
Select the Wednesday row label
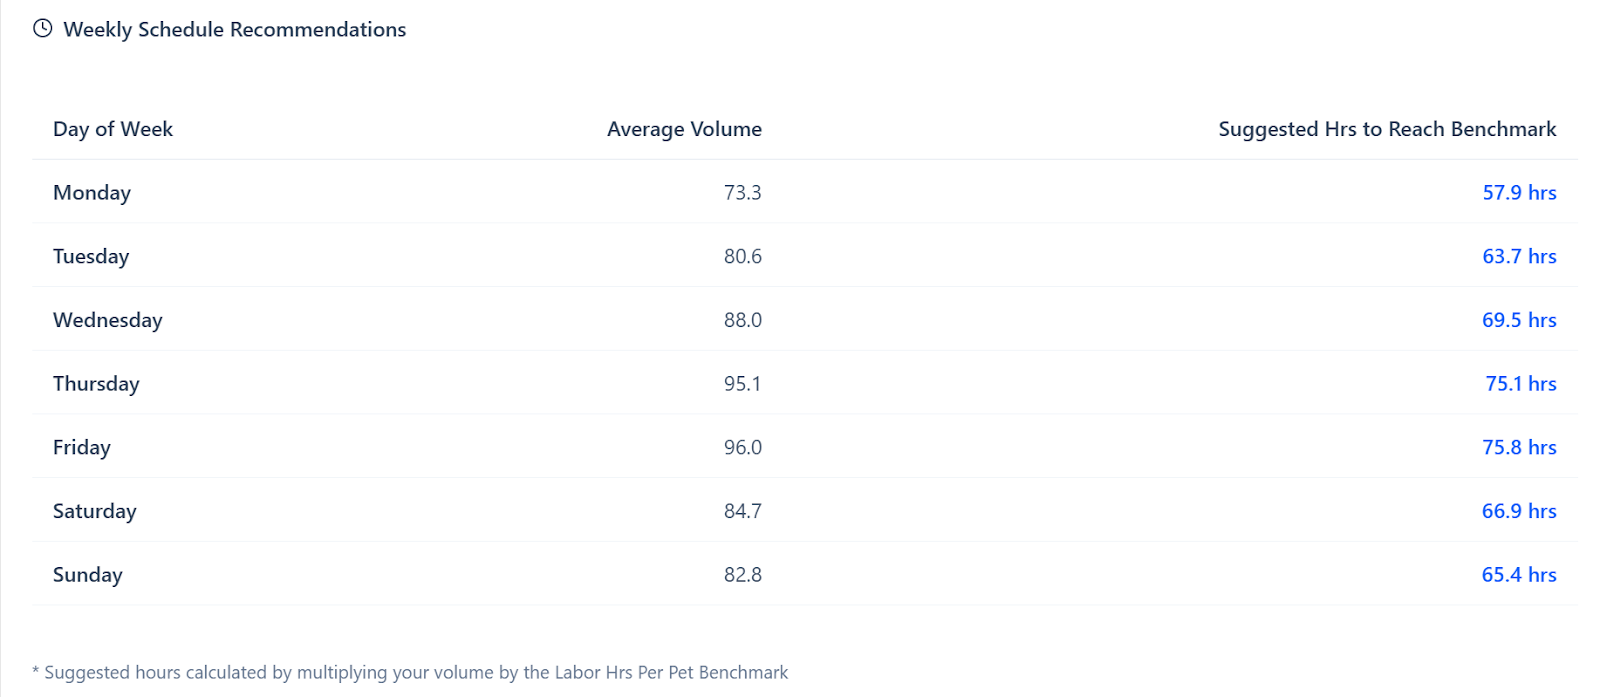point(108,320)
